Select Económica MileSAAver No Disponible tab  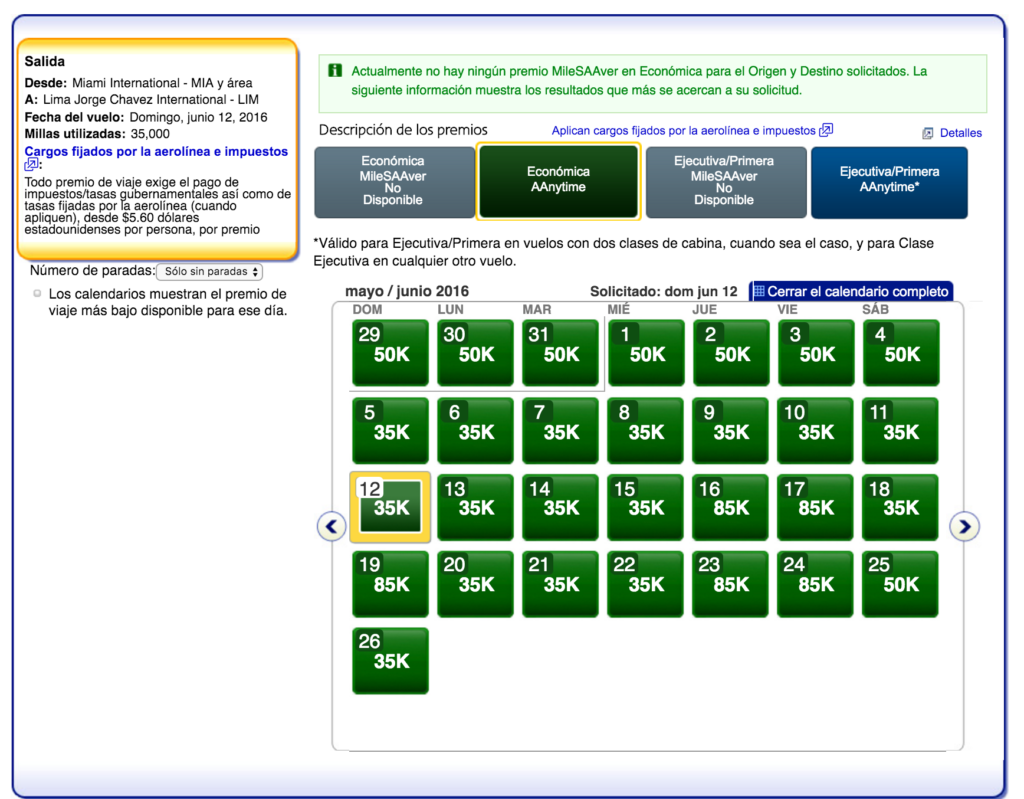tap(394, 182)
